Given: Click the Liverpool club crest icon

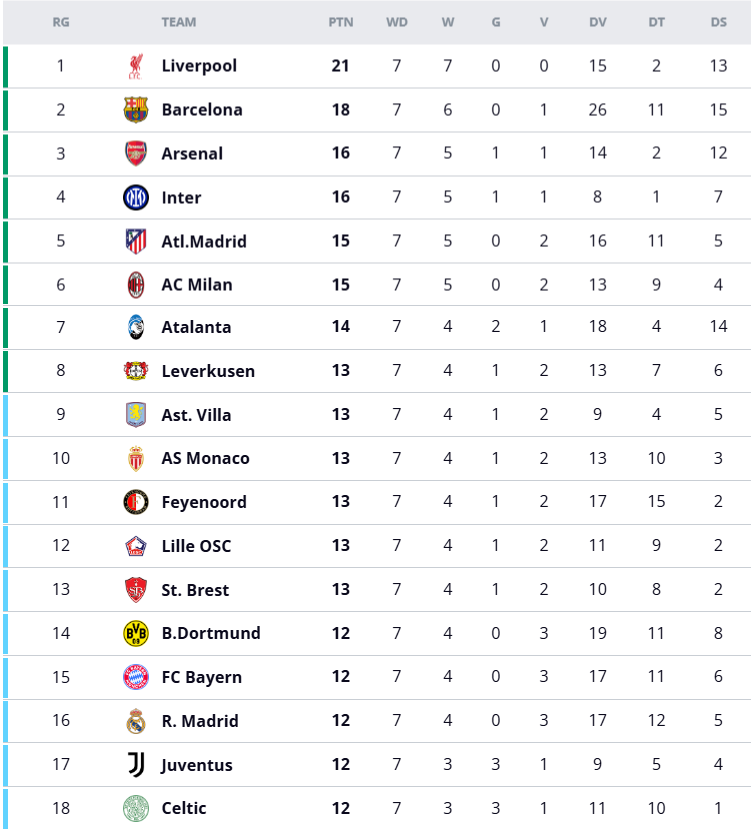Looking at the screenshot, I should point(135,66).
